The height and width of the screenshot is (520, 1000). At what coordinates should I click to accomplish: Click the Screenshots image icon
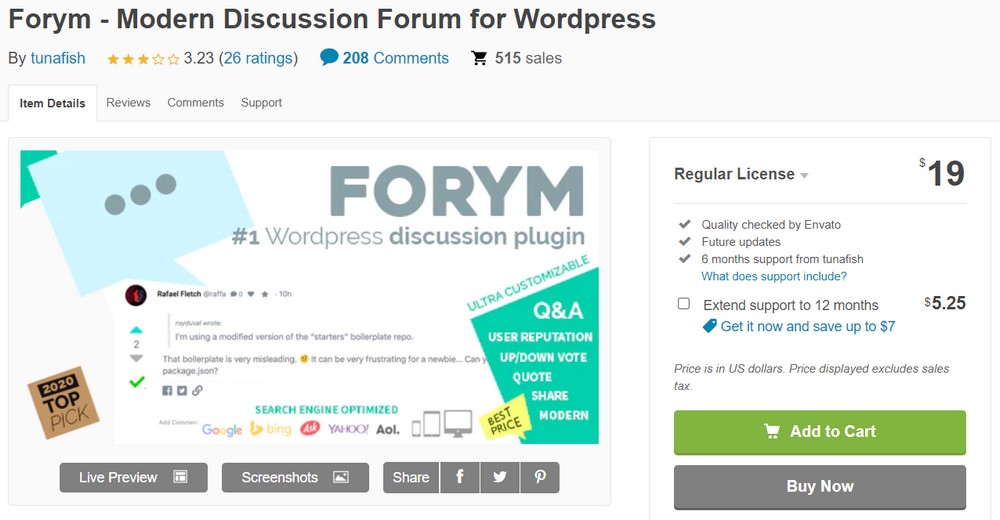click(341, 477)
